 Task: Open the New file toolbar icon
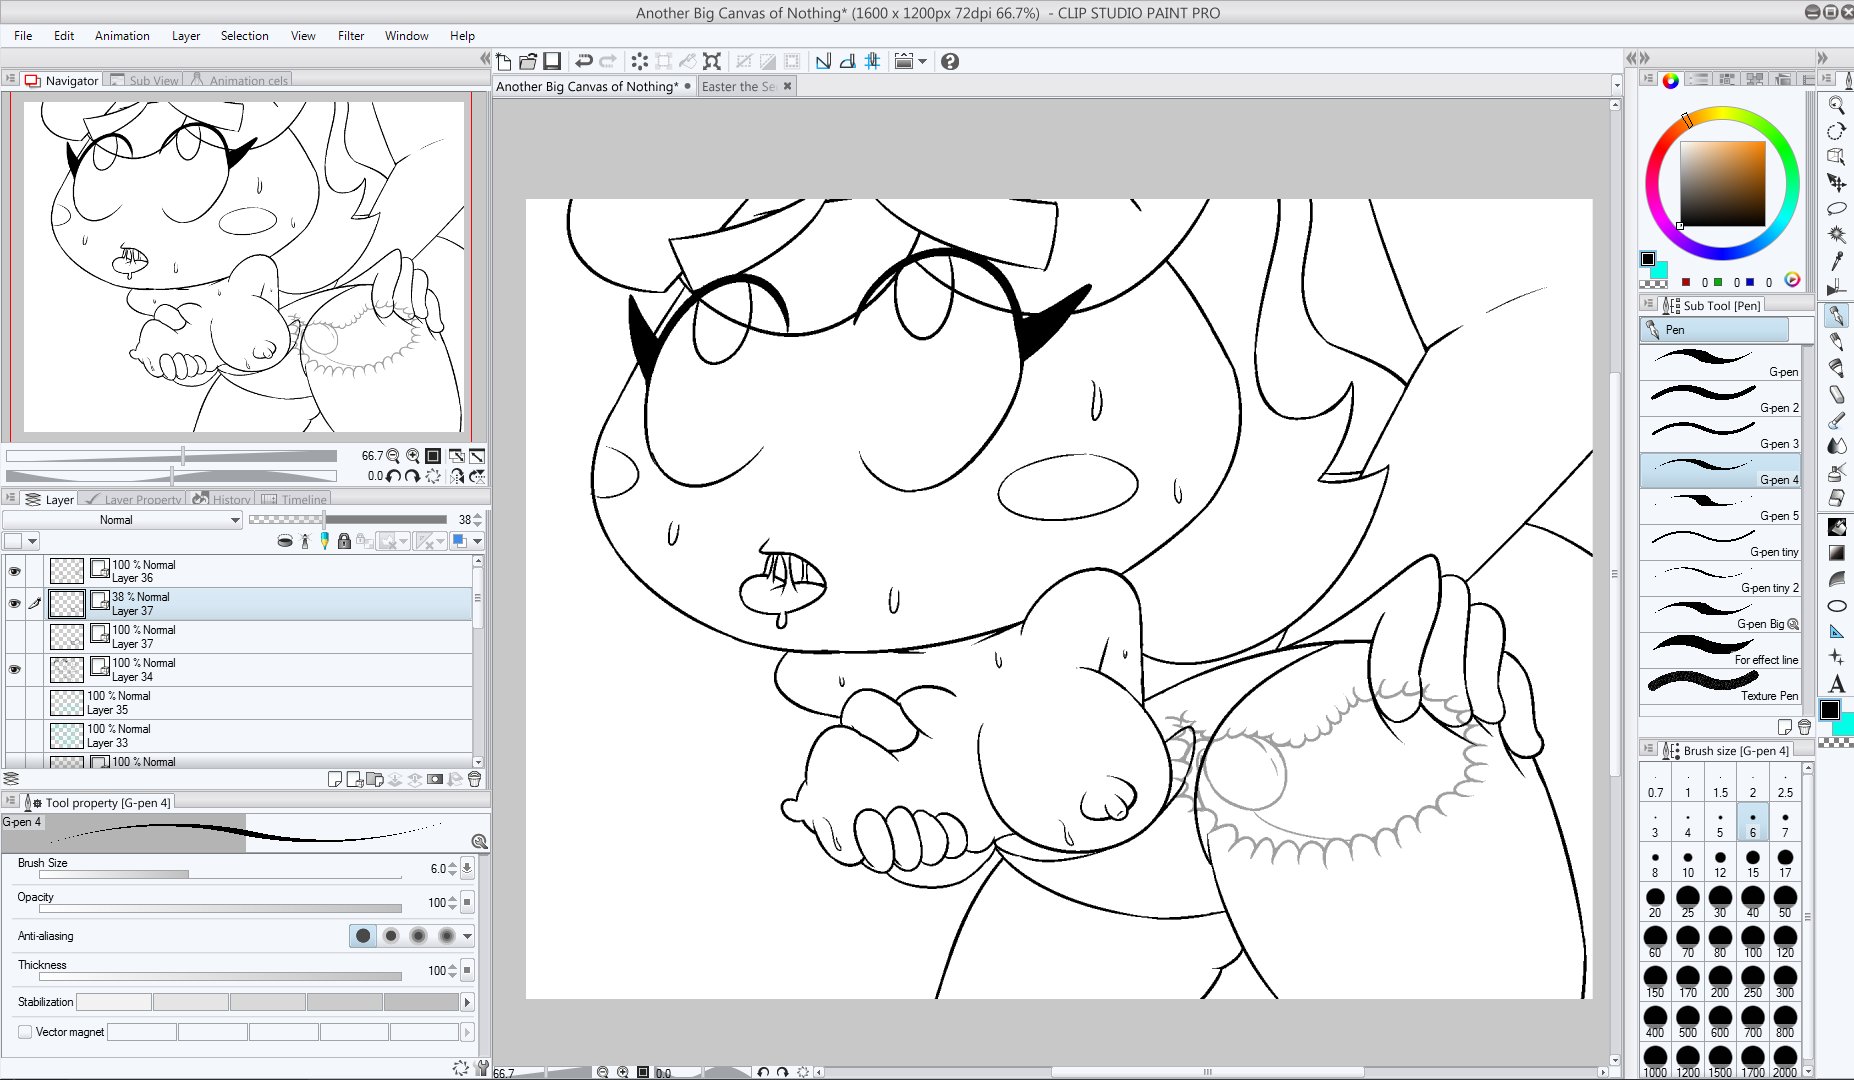pyautogui.click(x=504, y=61)
